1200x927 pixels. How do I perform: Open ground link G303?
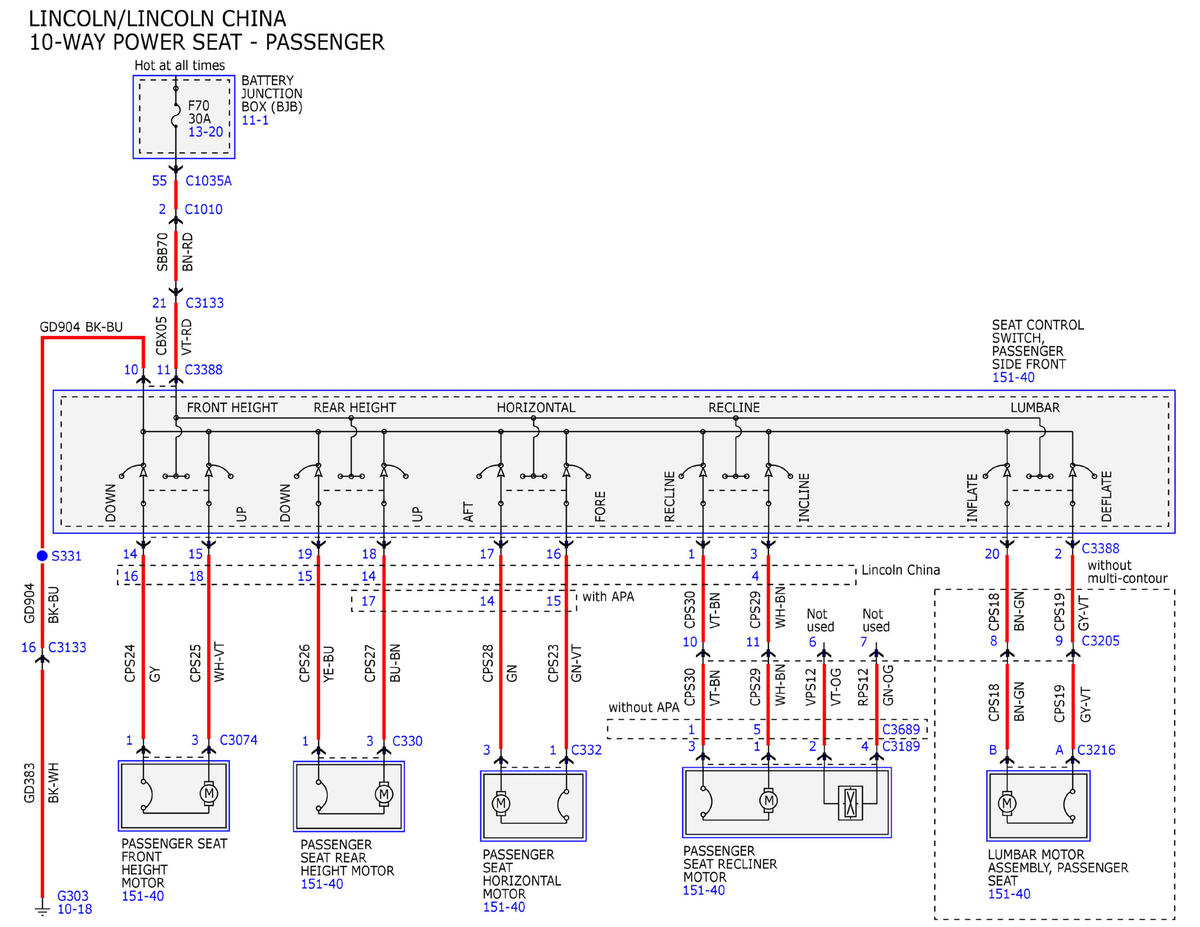[x=73, y=895]
